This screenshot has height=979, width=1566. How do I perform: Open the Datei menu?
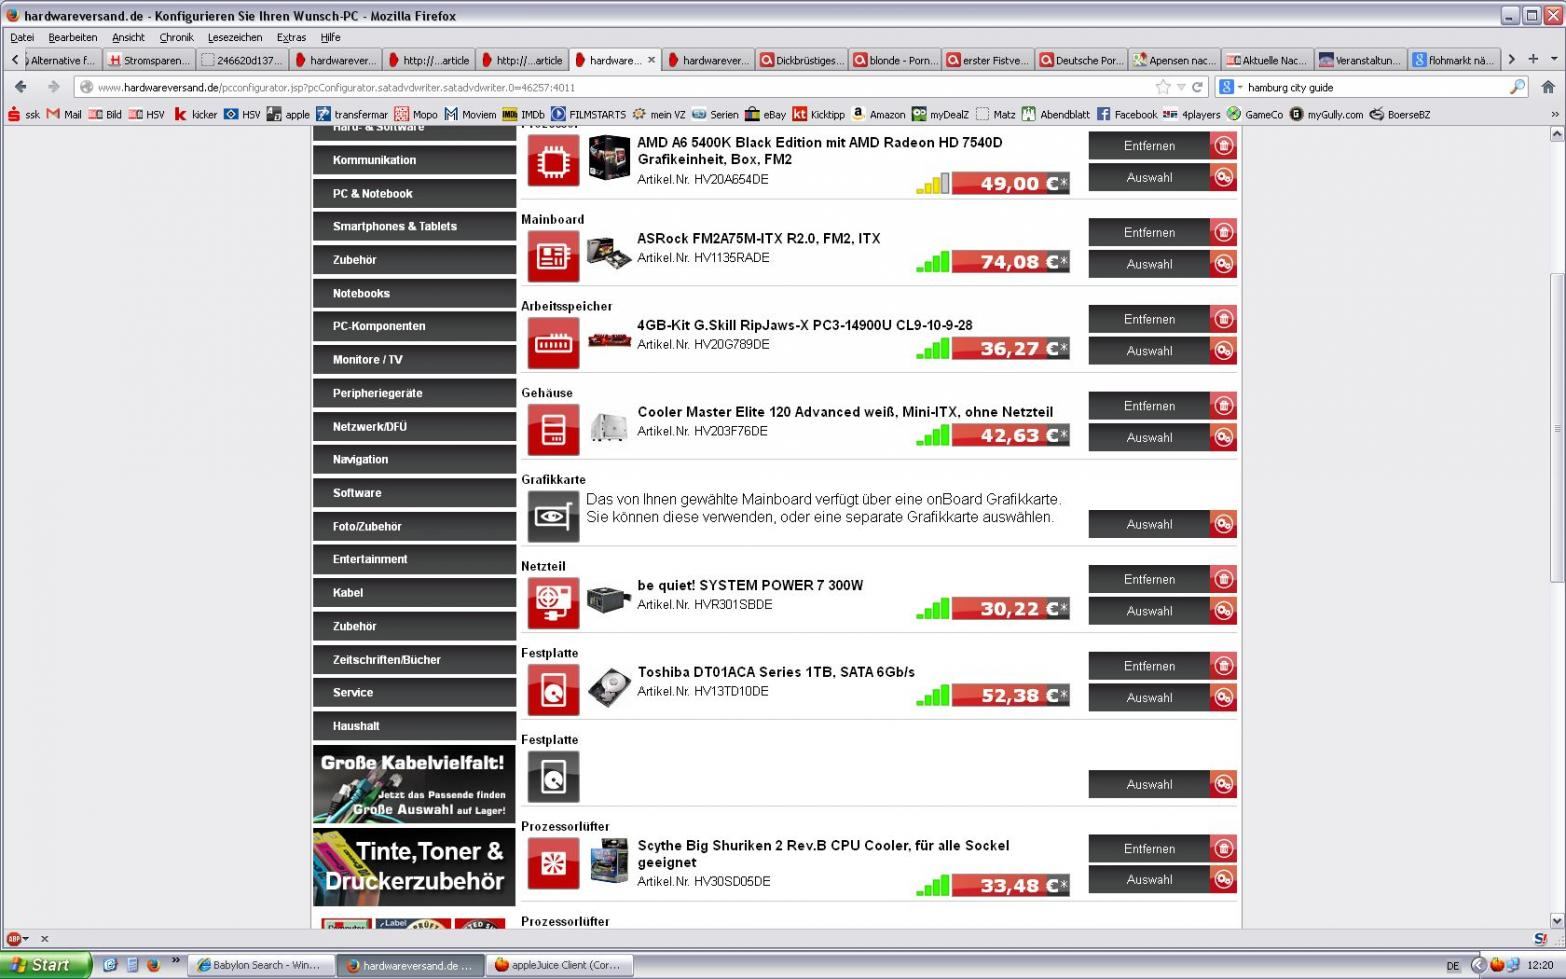[21, 37]
